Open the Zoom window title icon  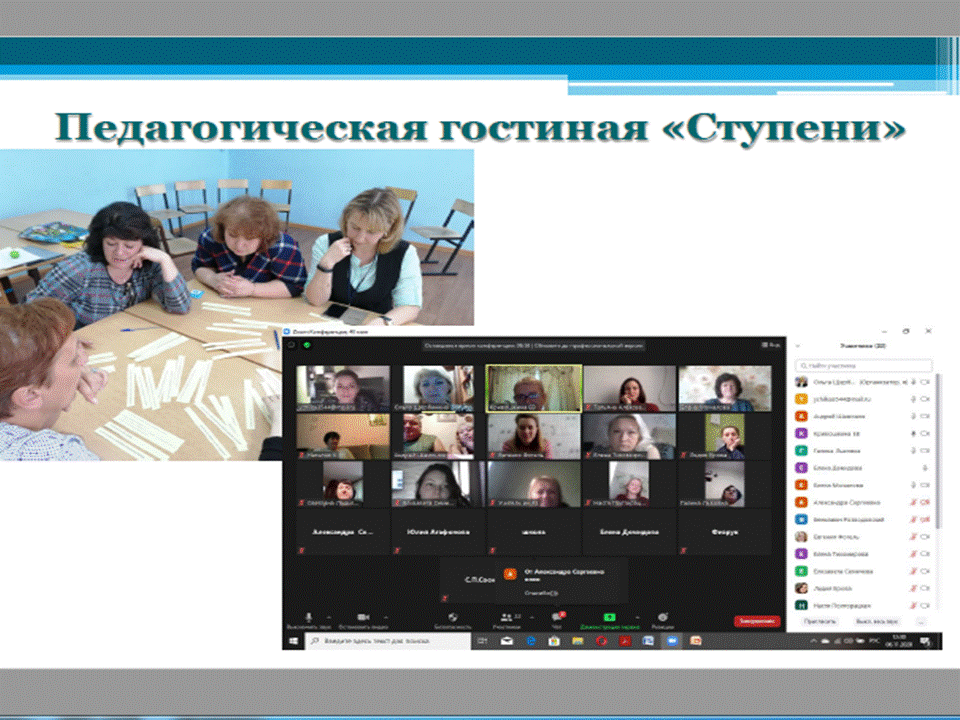287,331
